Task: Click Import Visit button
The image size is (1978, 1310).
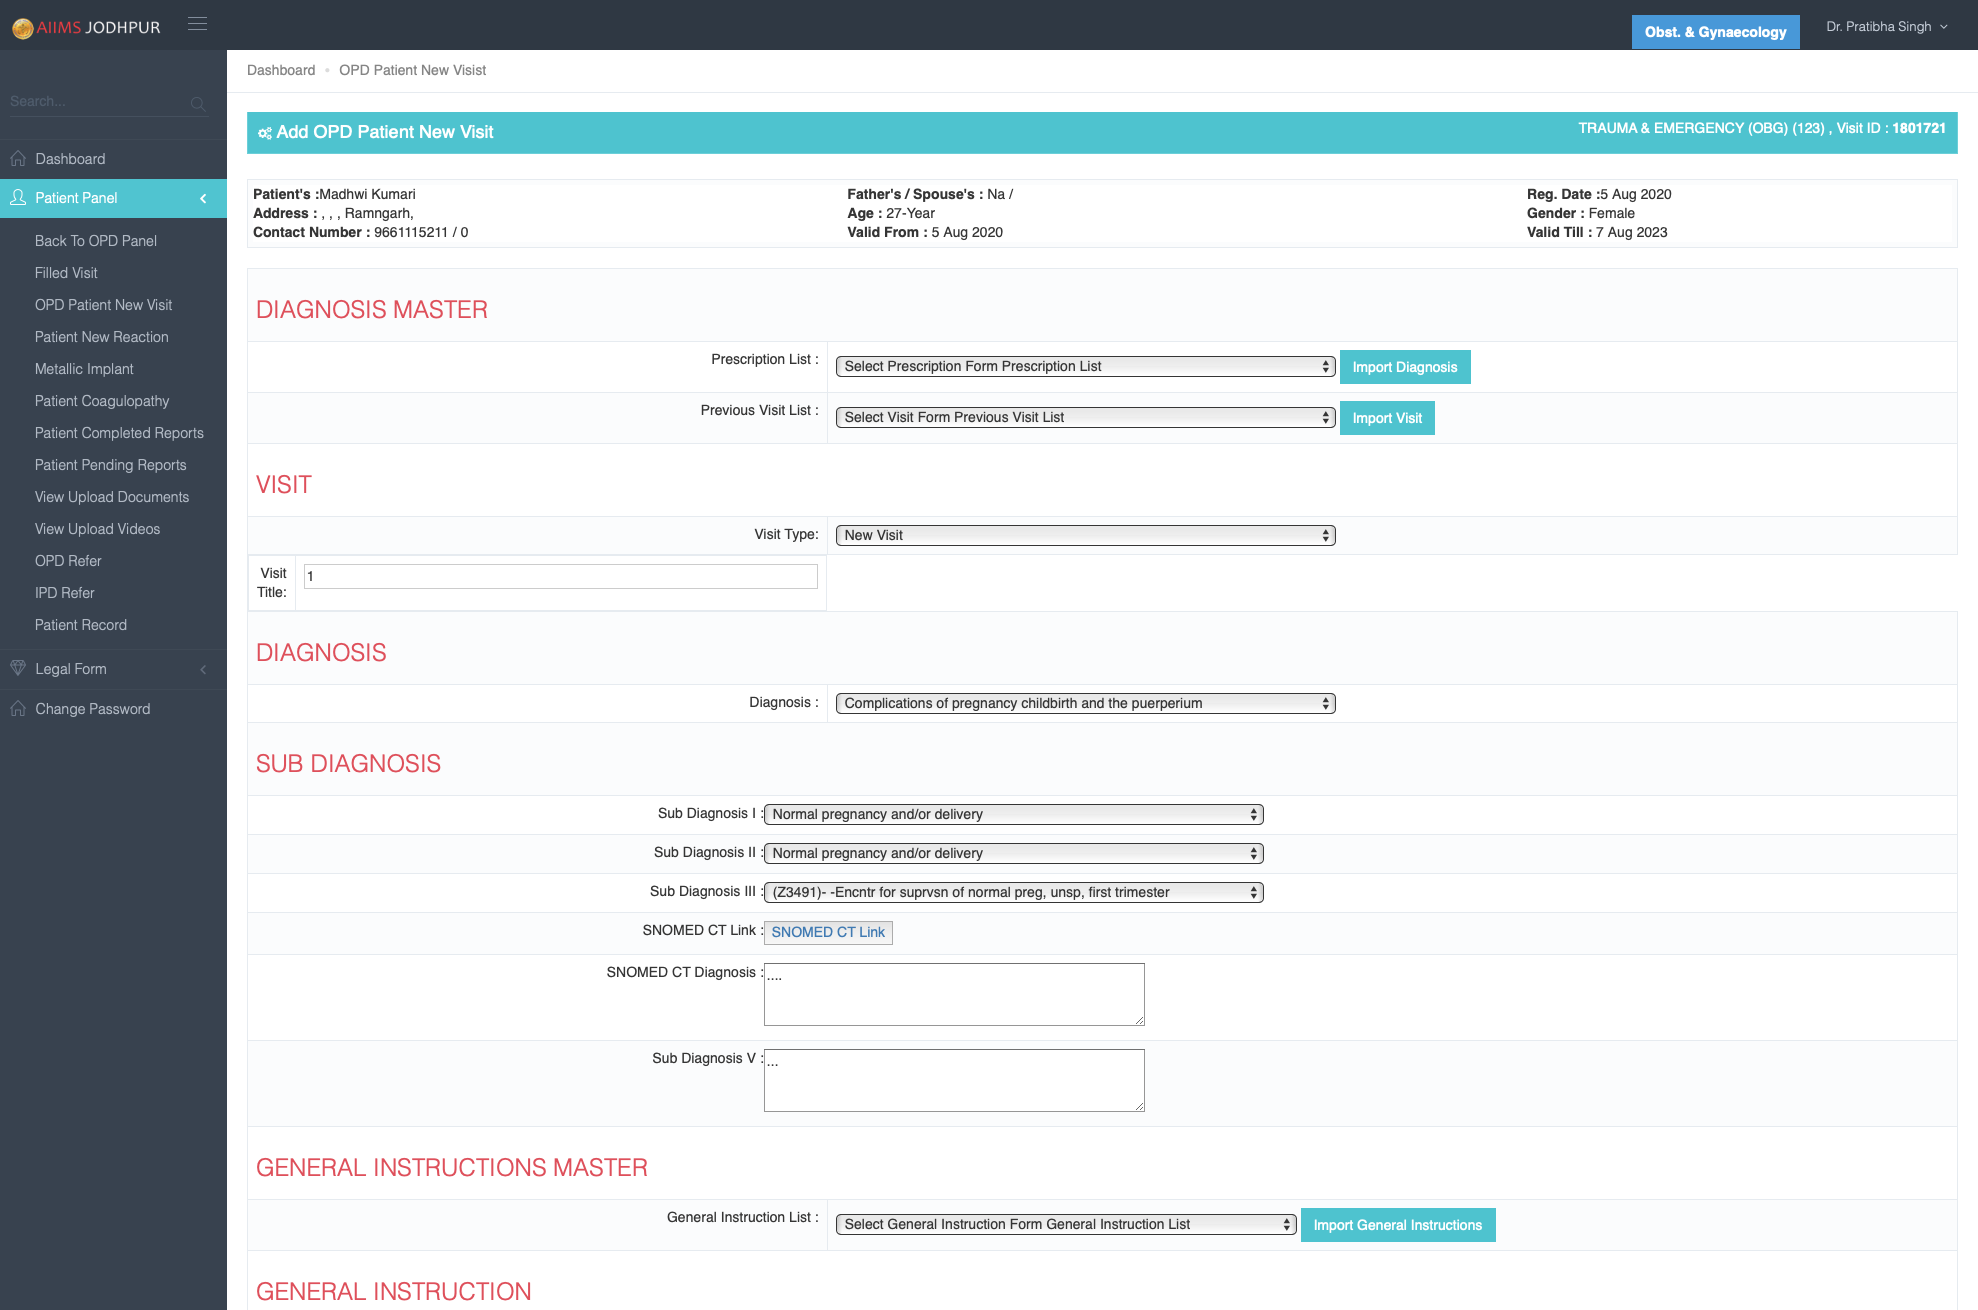Action: (x=1387, y=418)
